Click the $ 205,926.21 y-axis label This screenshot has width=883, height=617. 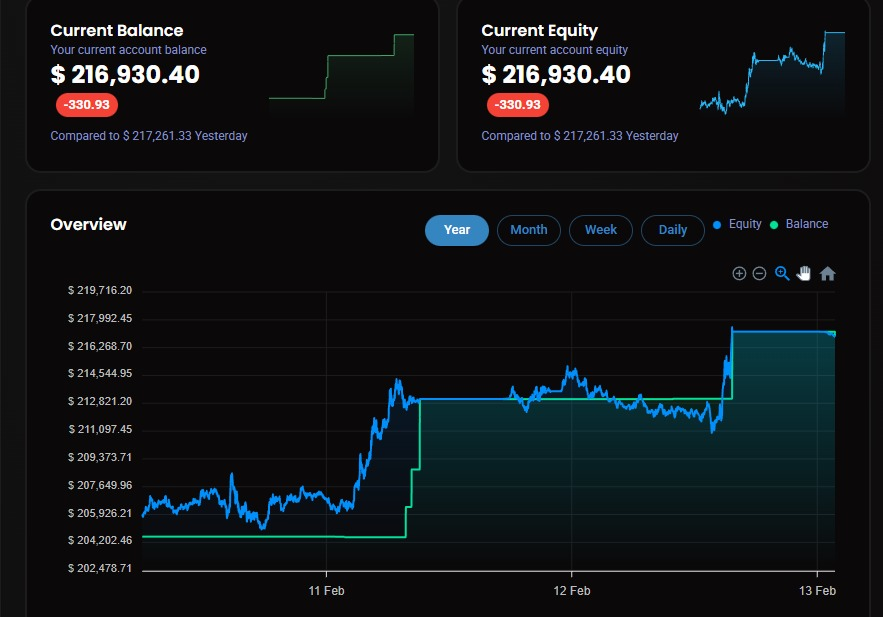point(100,513)
